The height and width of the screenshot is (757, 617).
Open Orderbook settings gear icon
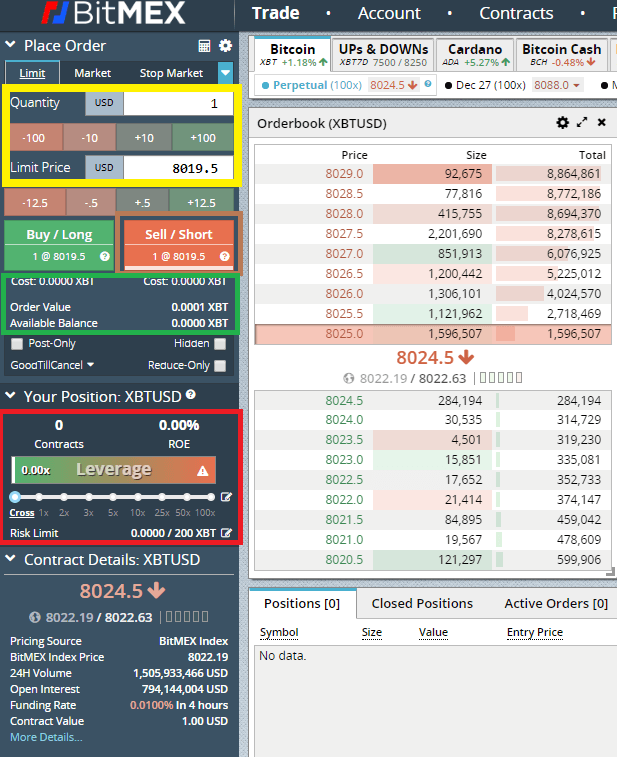[x=562, y=123]
